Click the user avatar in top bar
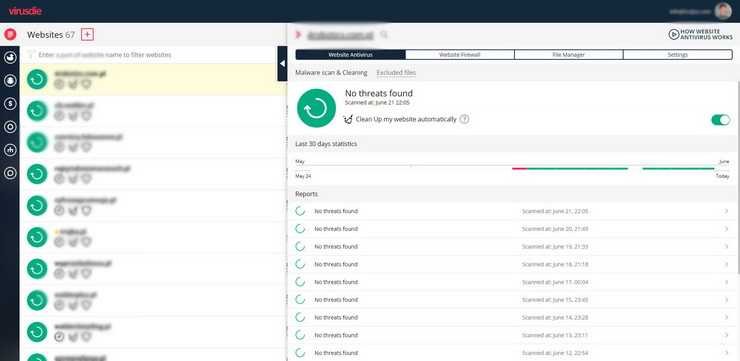Image resolution: width=740 pixels, height=361 pixels. pyautogui.click(x=723, y=11)
